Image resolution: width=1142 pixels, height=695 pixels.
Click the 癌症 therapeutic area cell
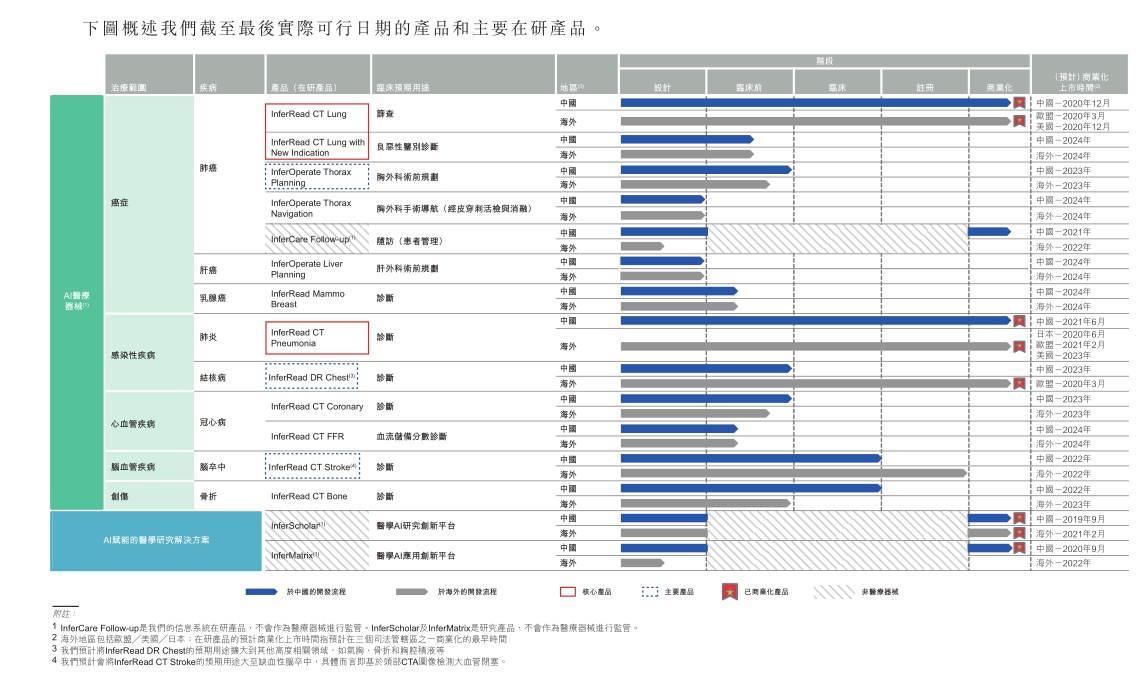click(149, 203)
